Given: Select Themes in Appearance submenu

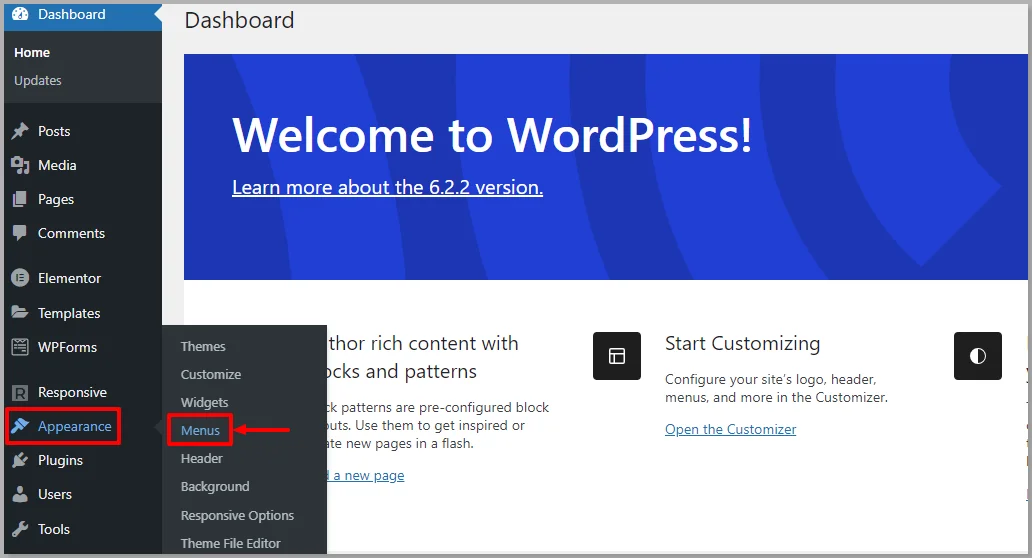Looking at the screenshot, I should coord(203,346).
